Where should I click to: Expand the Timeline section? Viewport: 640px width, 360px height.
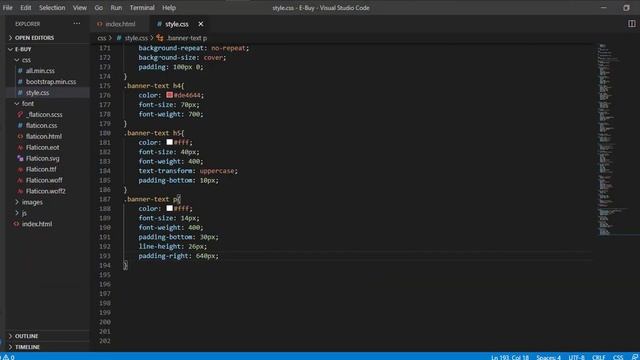47,347
